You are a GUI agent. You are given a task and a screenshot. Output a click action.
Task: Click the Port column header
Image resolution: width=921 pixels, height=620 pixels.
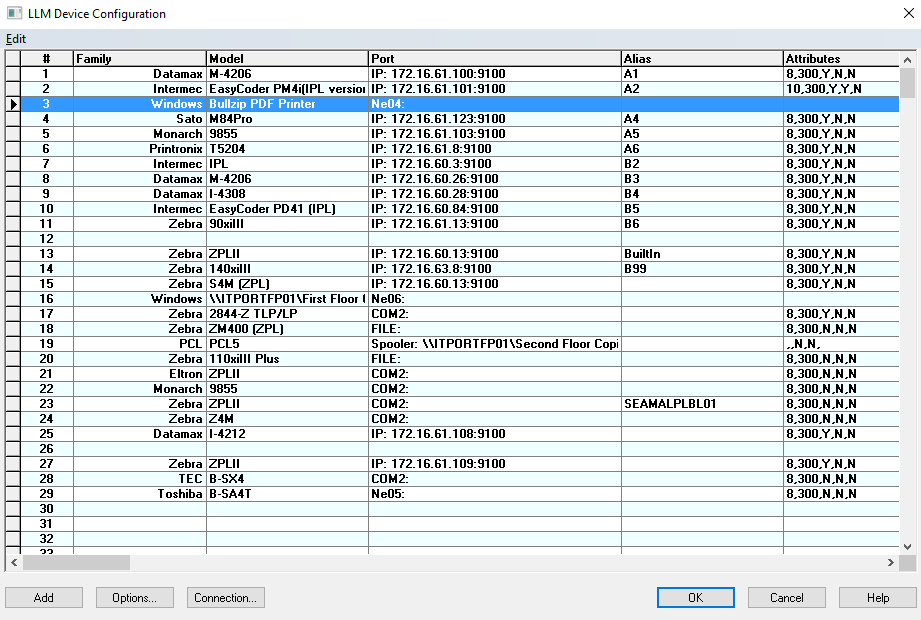[x=495, y=59]
